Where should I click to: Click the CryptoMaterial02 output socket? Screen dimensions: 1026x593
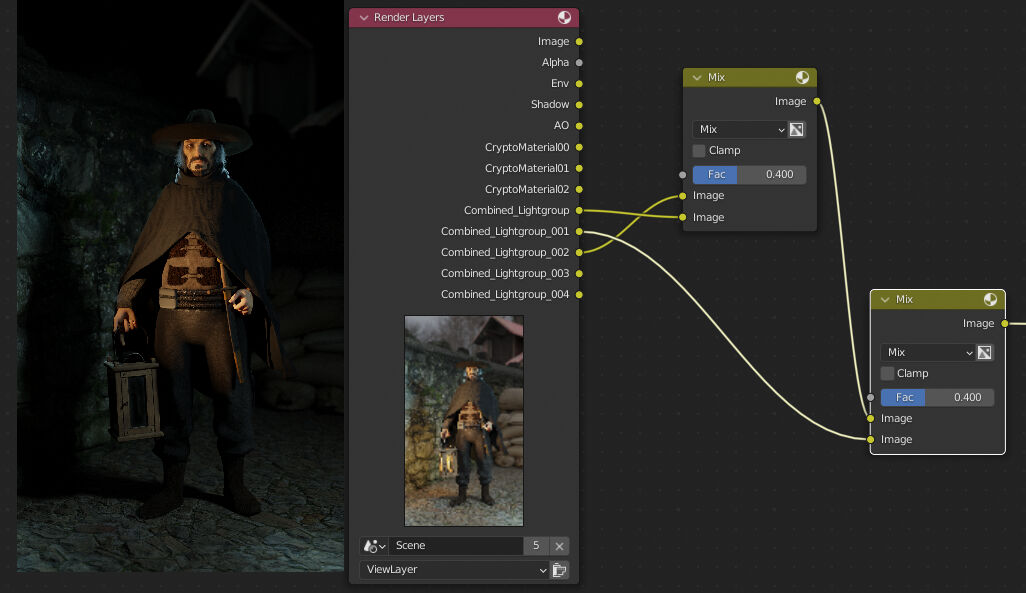point(579,189)
